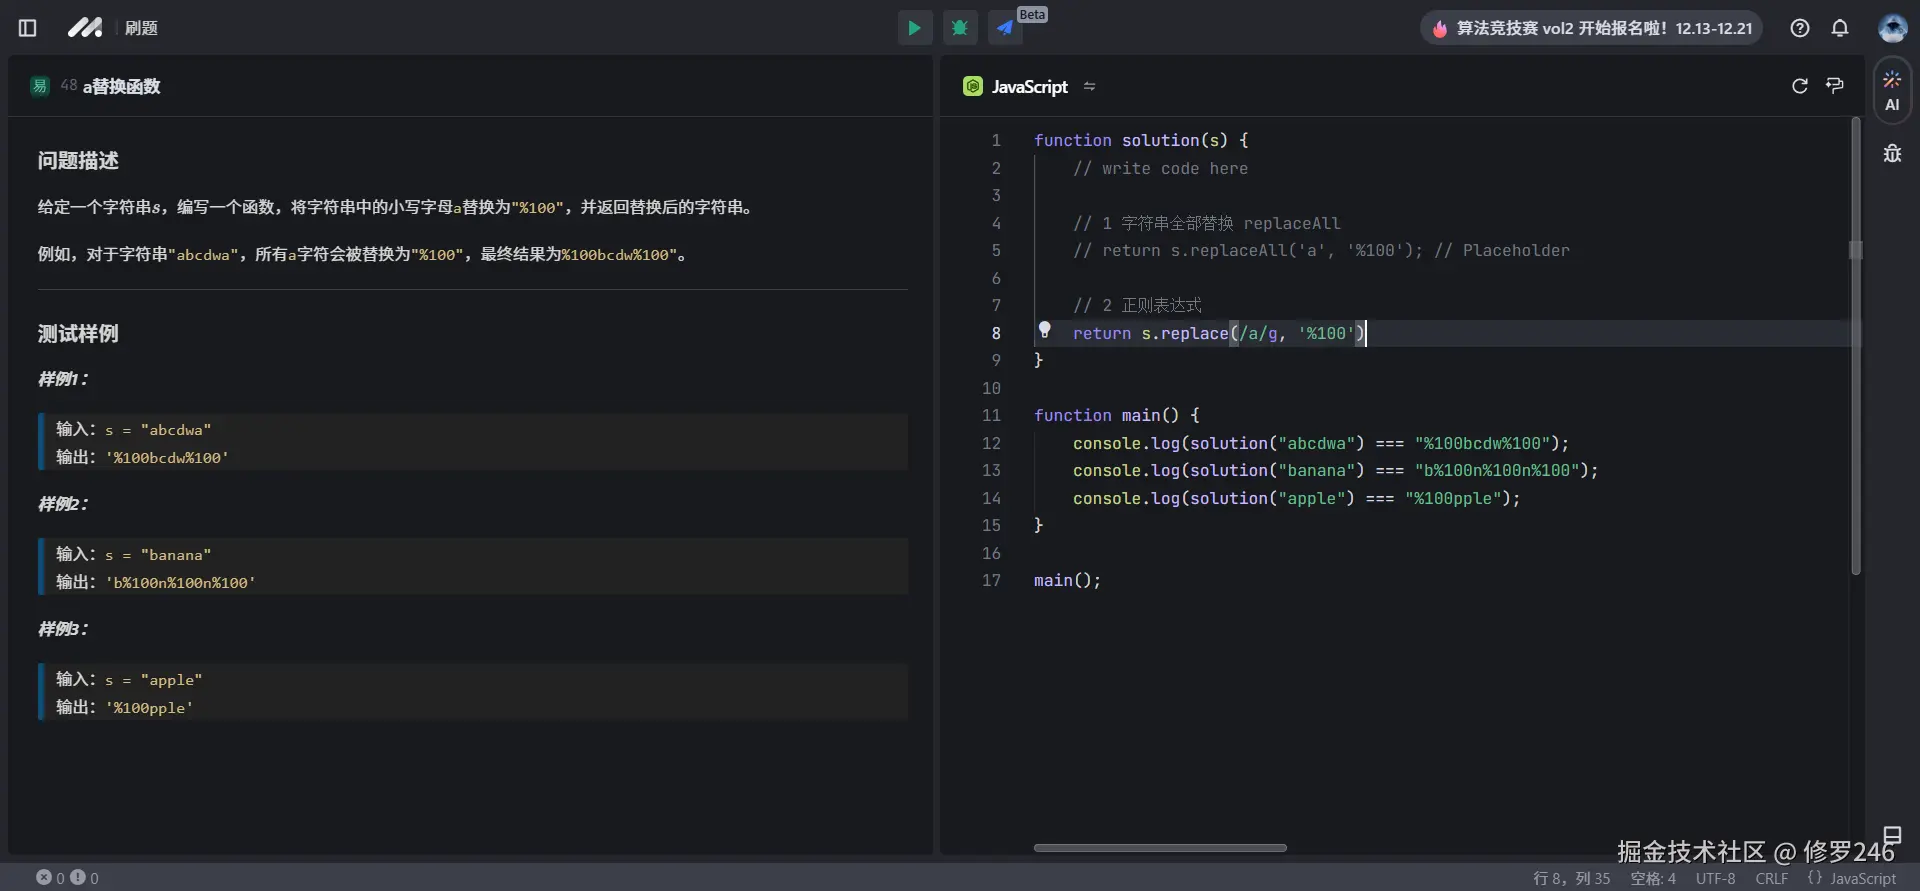Open the algorithm contest vol2 announcement banner

click(x=1591, y=28)
